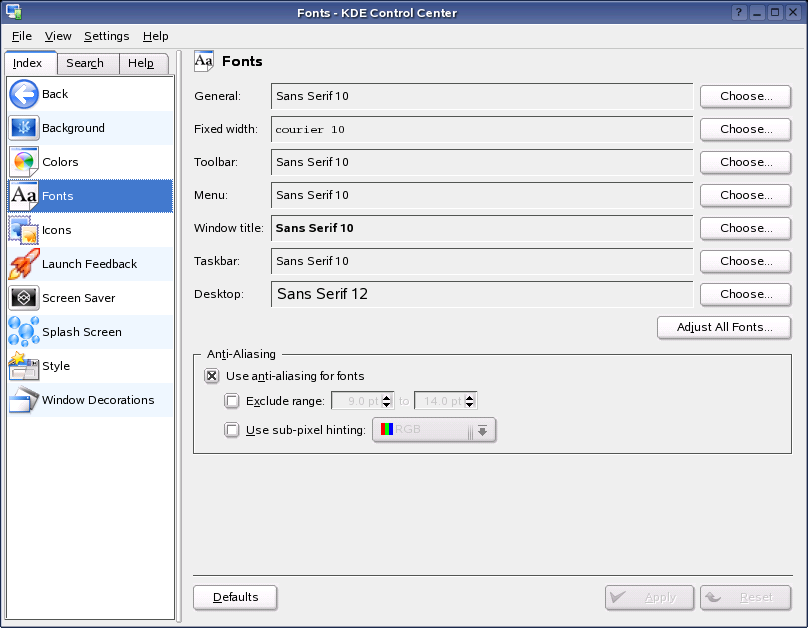This screenshot has width=808, height=628.
Task: Increase the 14.0 pt exclude range end
Action: 469,397
